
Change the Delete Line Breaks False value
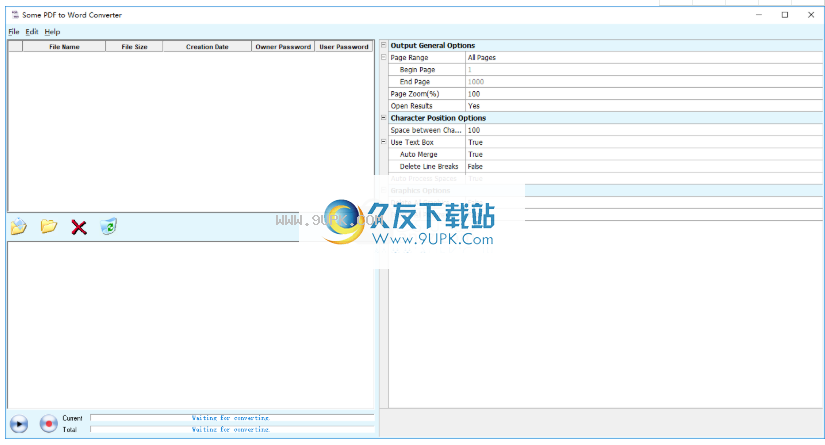[x=644, y=166]
